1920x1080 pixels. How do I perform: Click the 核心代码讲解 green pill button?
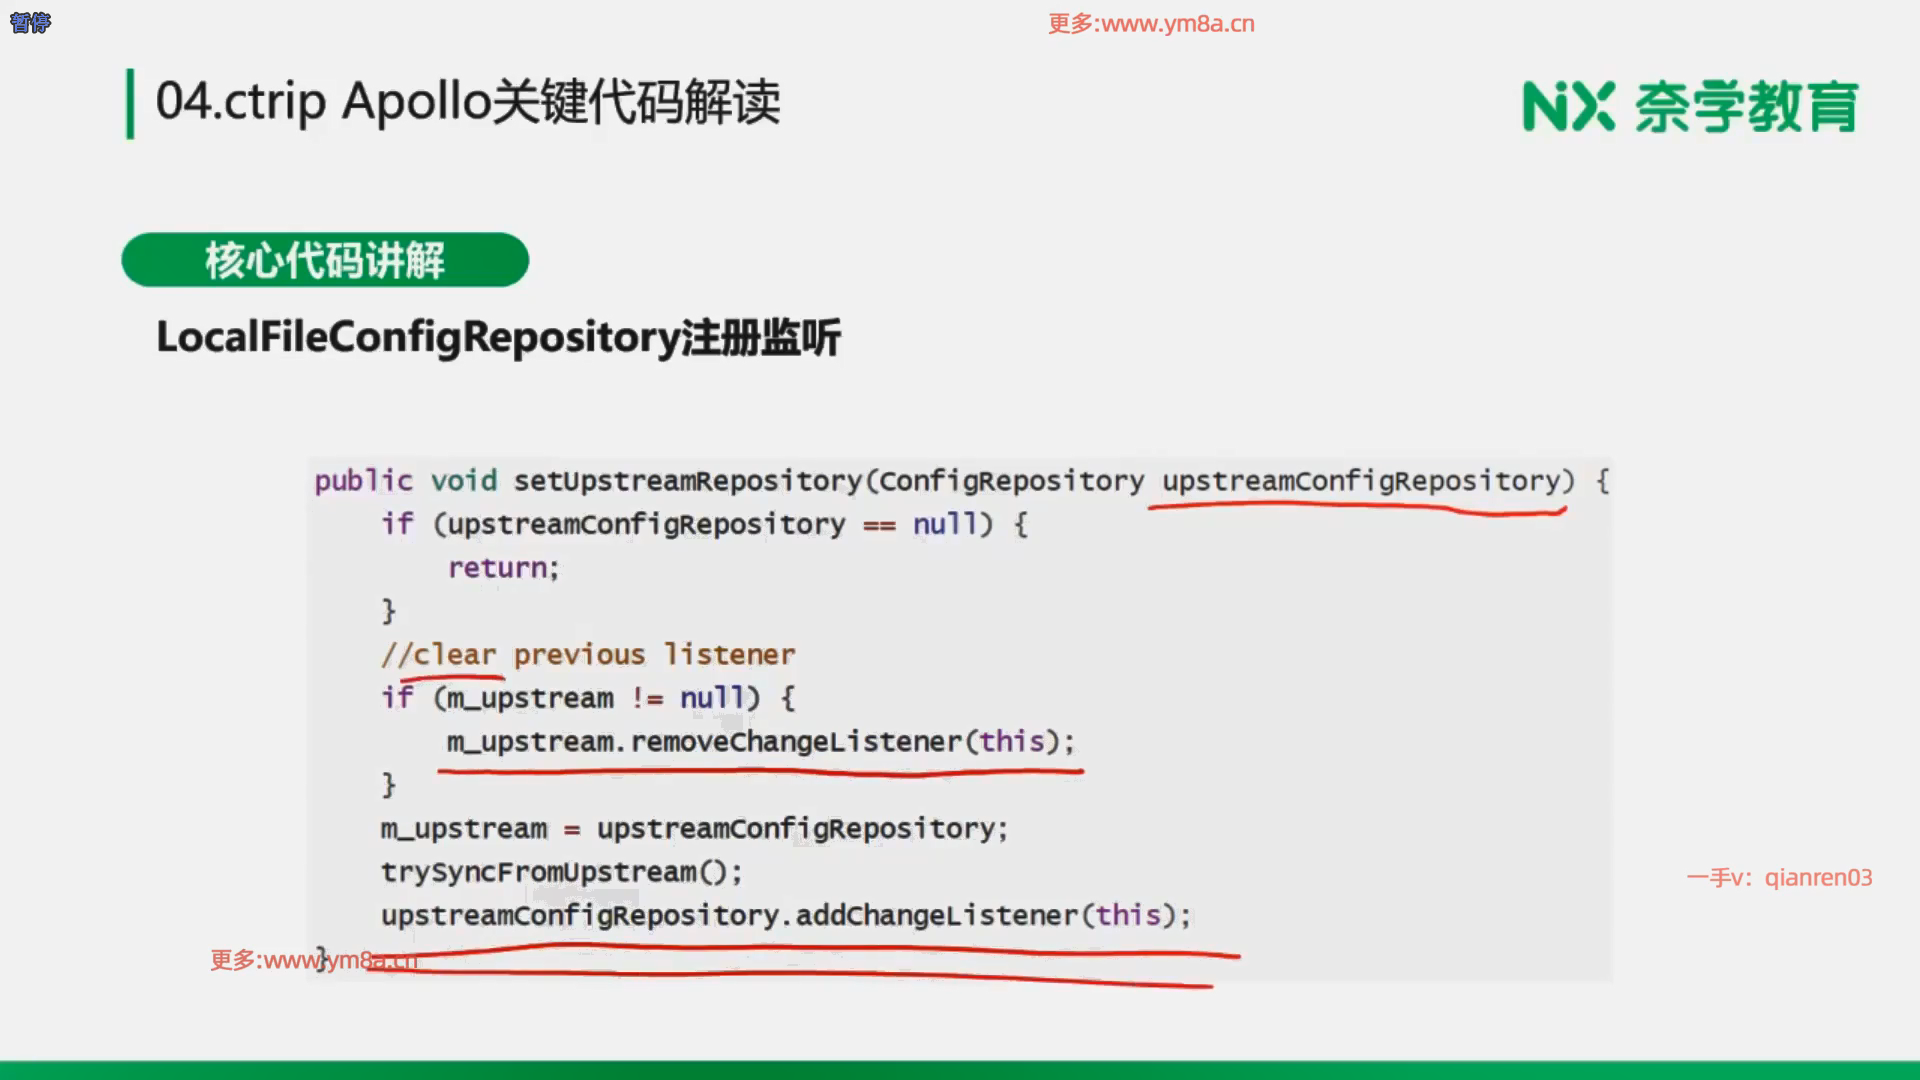(x=325, y=260)
